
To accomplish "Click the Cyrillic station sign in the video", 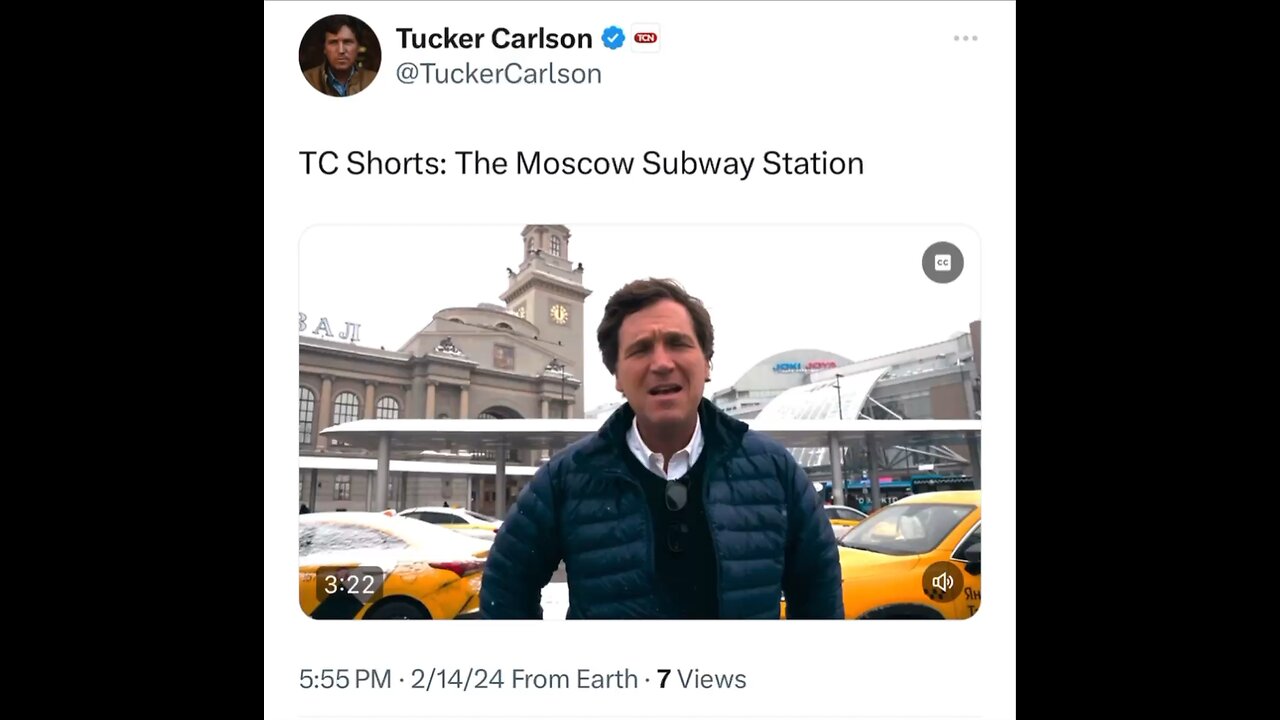I will coord(329,327).
